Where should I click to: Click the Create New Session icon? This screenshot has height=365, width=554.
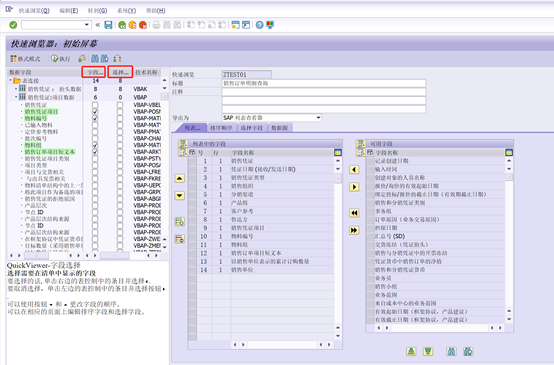(235, 25)
